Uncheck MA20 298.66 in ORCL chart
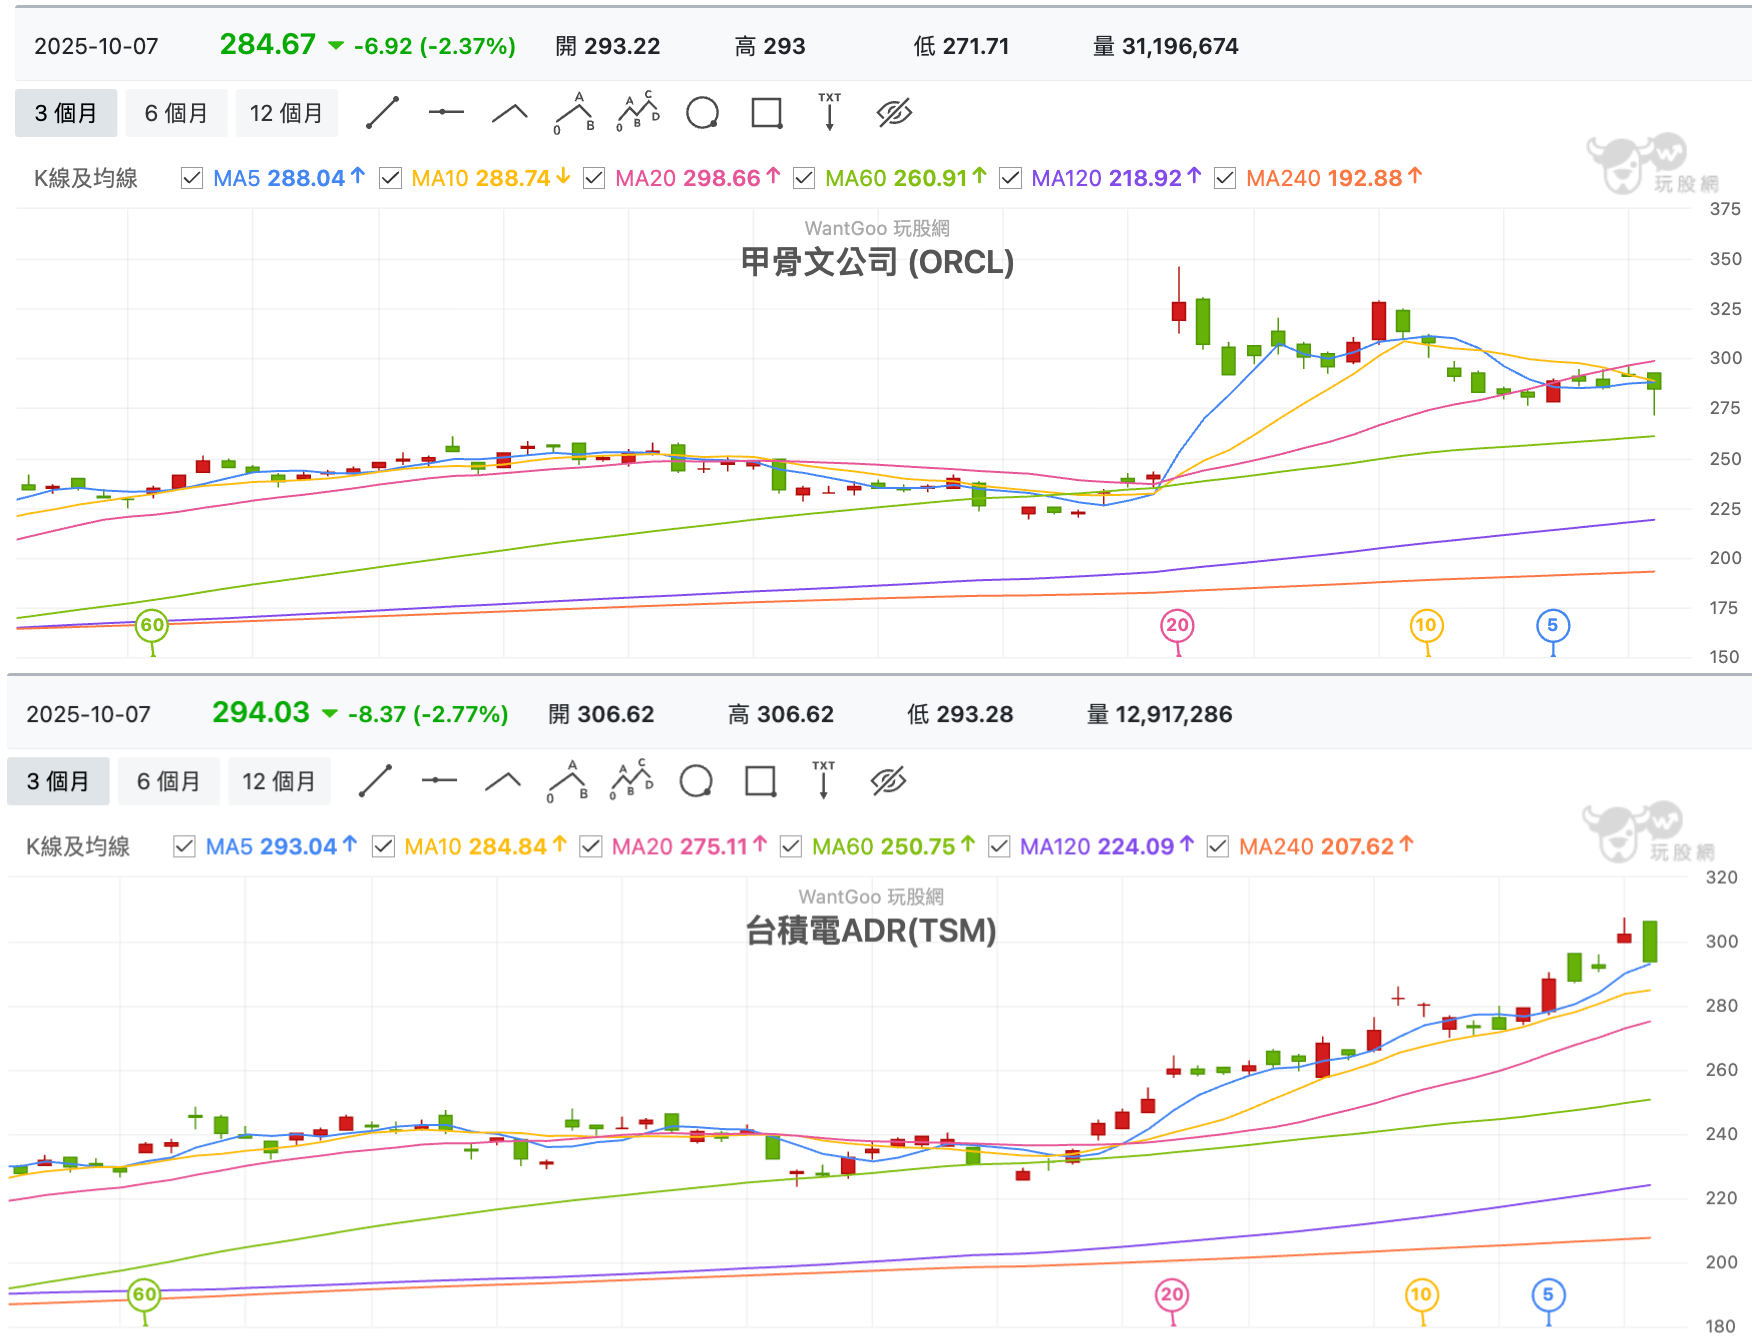 [x=594, y=178]
